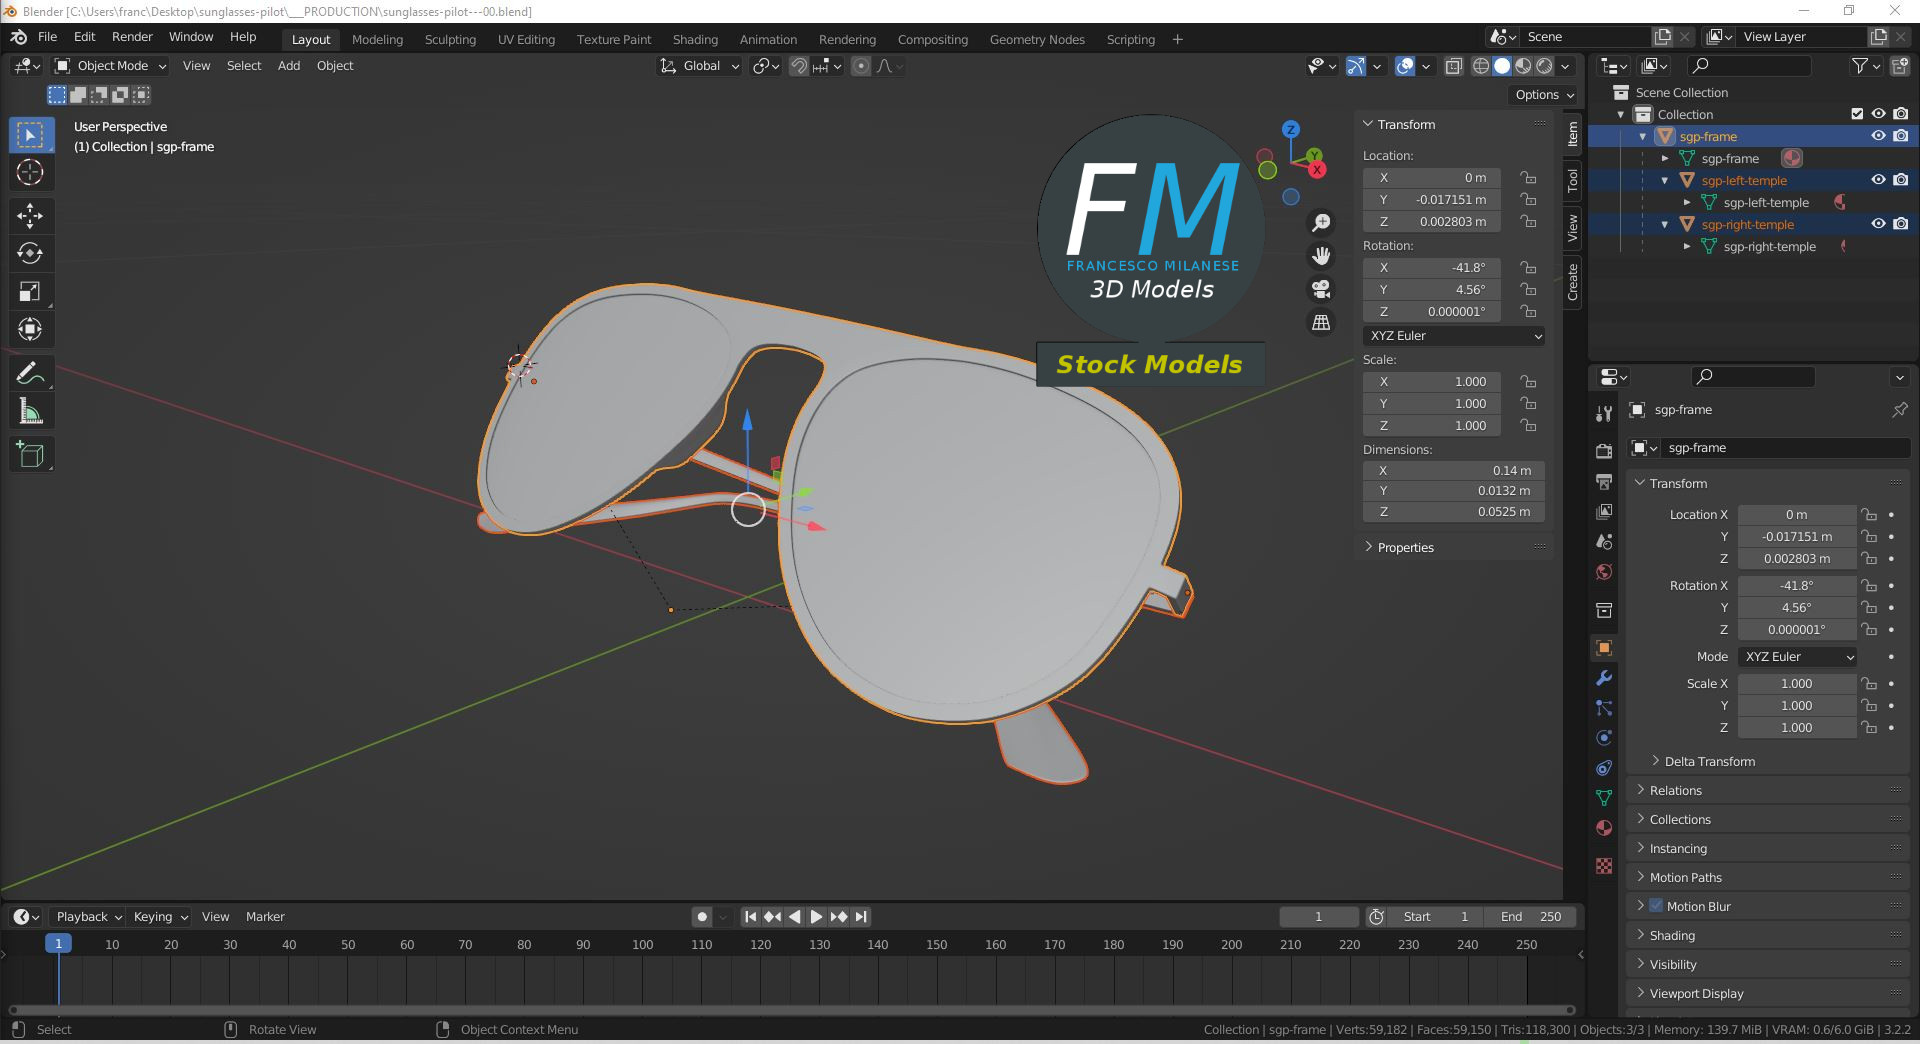Switch to the UV Editing workspace tab
Image resolution: width=1920 pixels, height=1044 pixels.
click(x=526, y=40)
